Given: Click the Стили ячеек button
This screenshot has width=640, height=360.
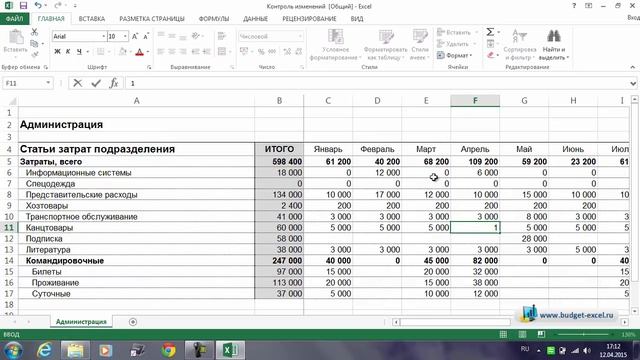Looking at the screenshot, I should pyautogui.click(x=420, y=44).
